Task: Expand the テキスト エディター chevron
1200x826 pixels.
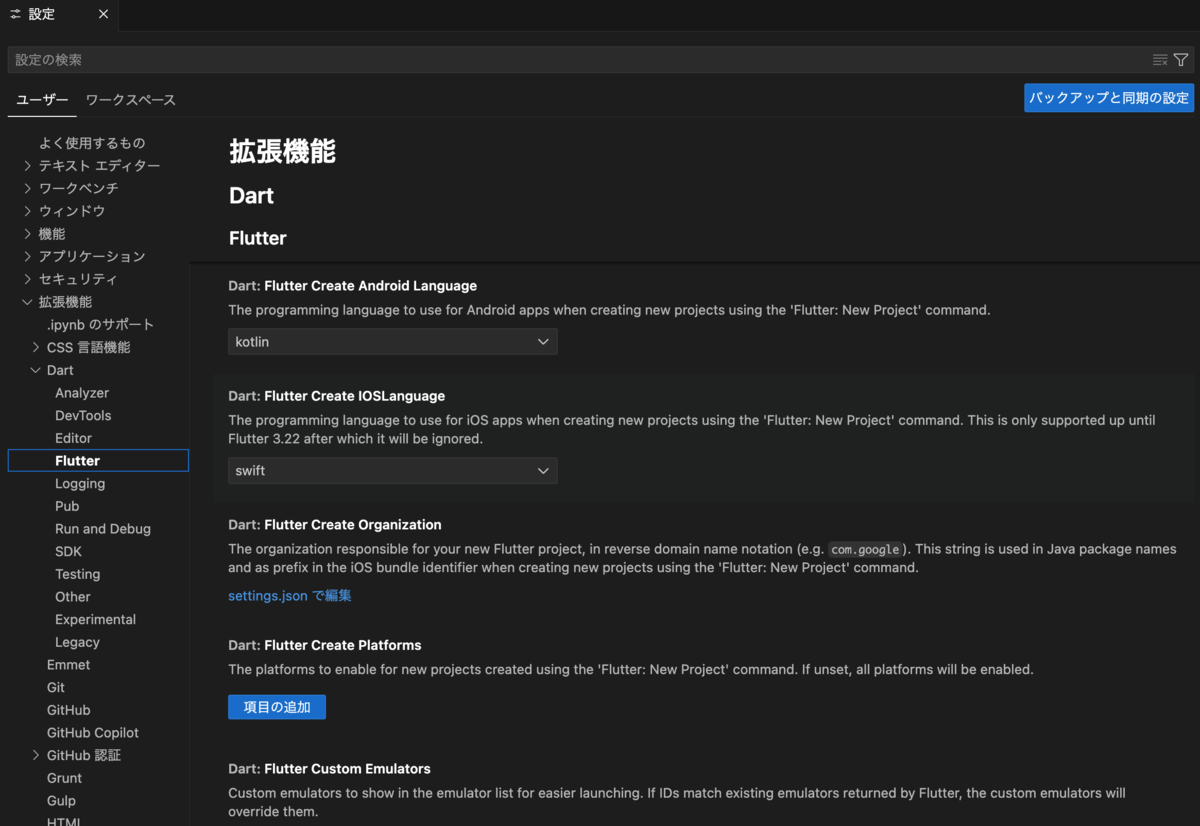Action: click(28, 166)
